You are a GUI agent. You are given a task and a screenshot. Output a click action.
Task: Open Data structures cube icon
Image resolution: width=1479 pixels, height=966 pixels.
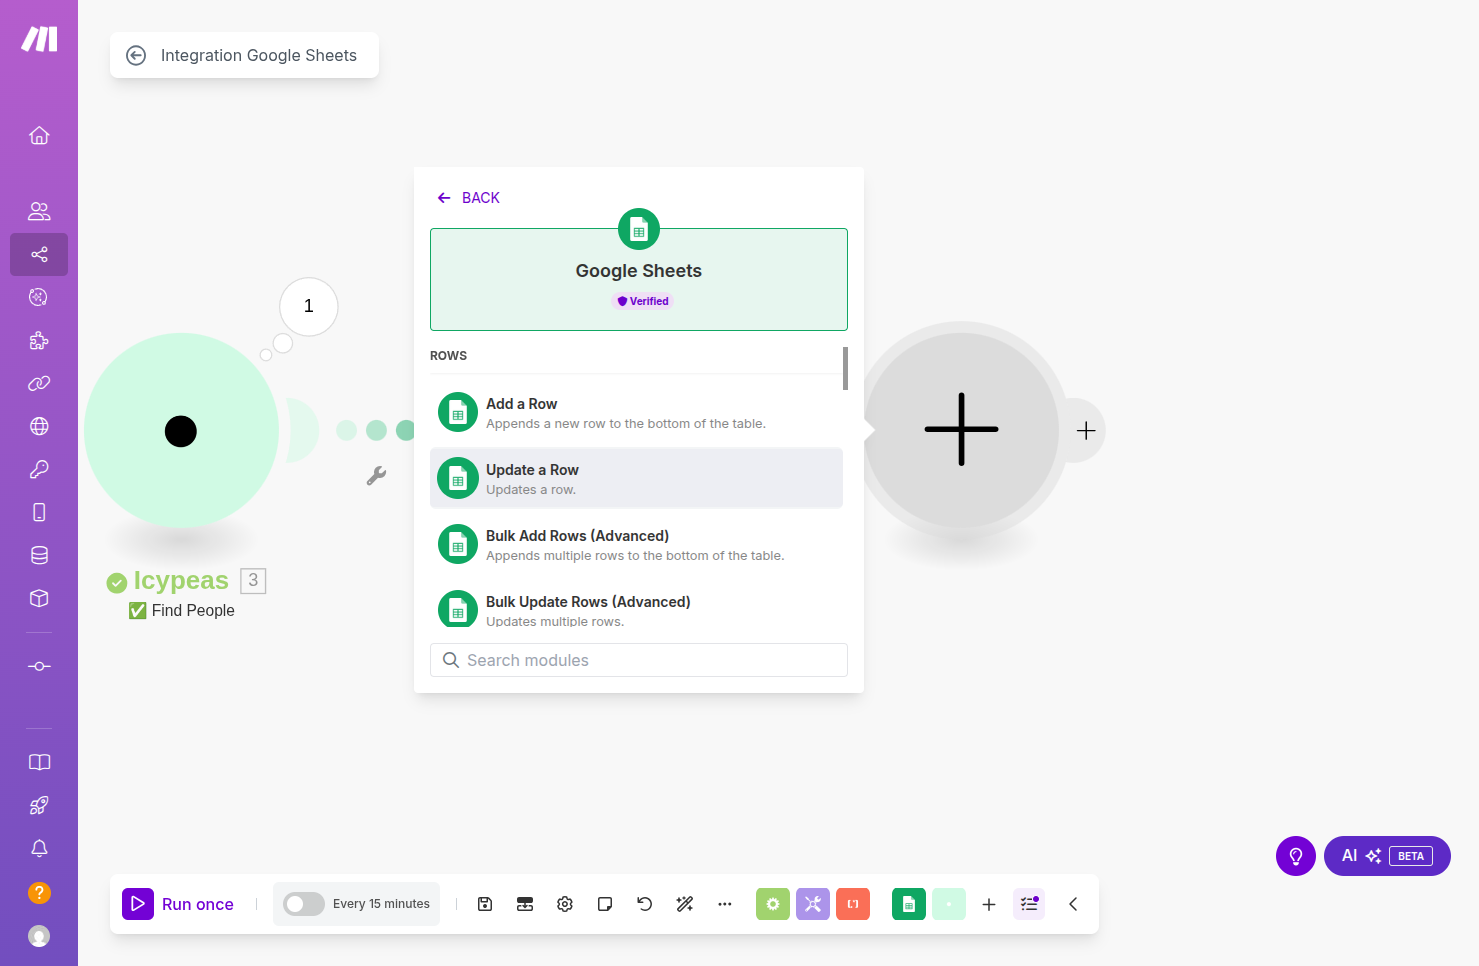[39, 598]
